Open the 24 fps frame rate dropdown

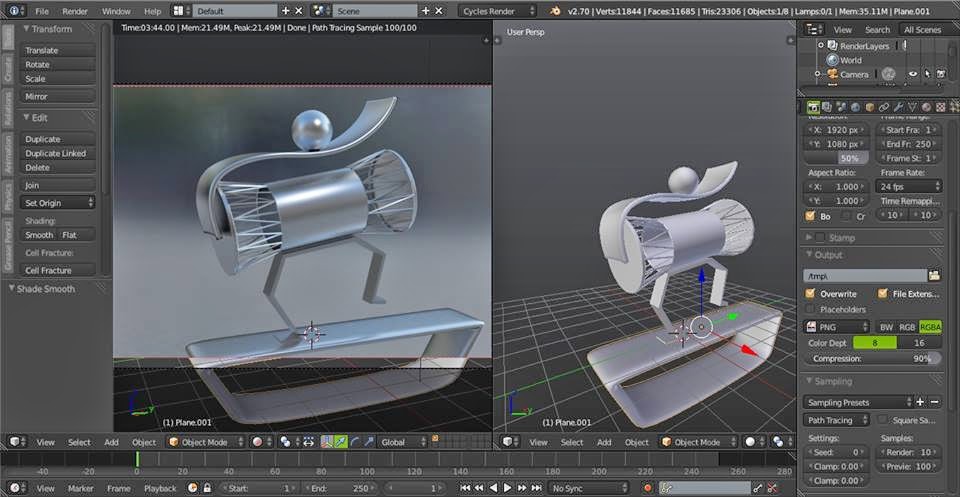[909, 187]
